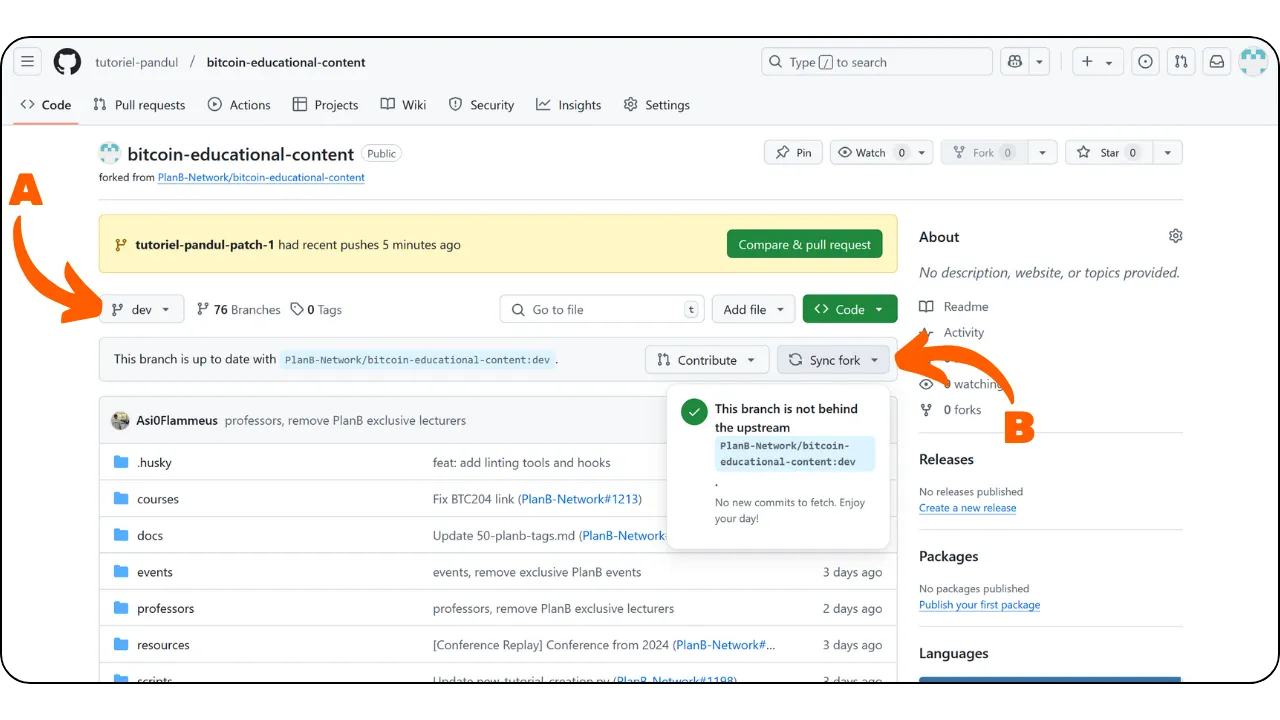The height and width of the screenshot is (720, 1280).
Task: Open the resources folder icon
Action: click(121, 645)
